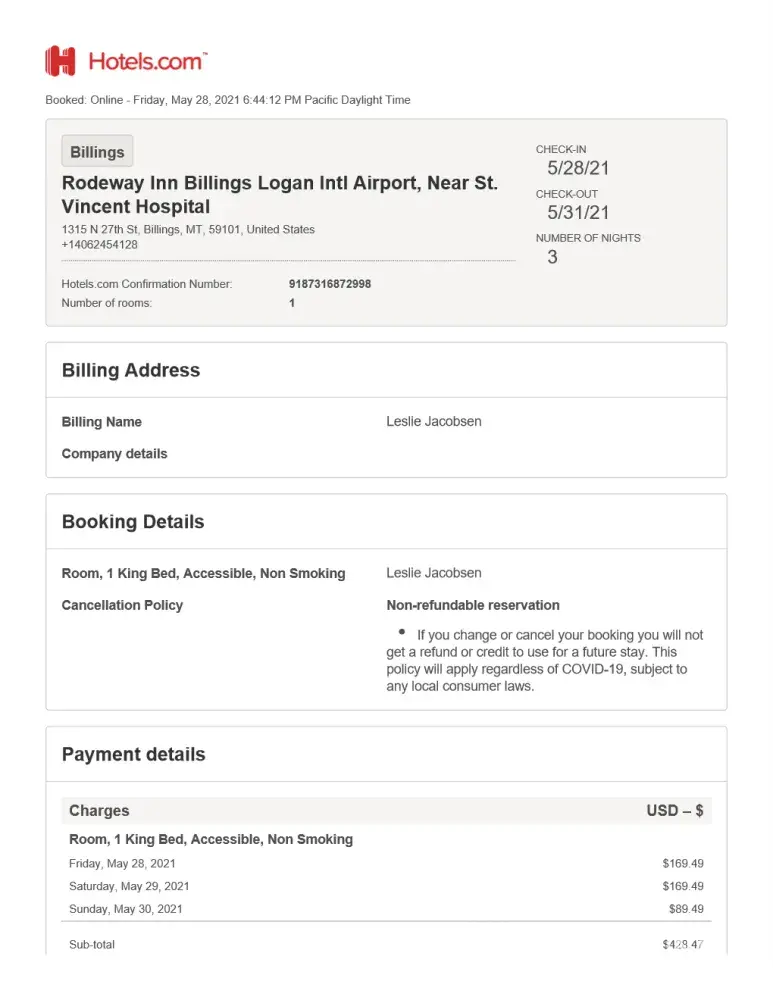Click the Rodeway Inn Billings hotel name
The image size is (773, 1000).
click(x=279, y=195)
